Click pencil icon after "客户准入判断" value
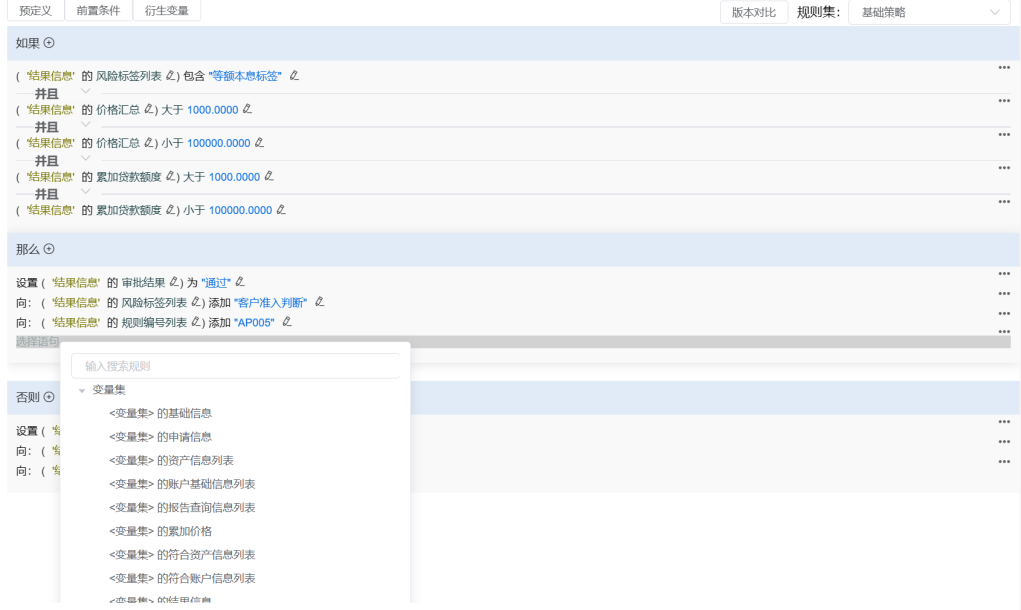This screenshot has width=1021, height=610. click(319, 302)
